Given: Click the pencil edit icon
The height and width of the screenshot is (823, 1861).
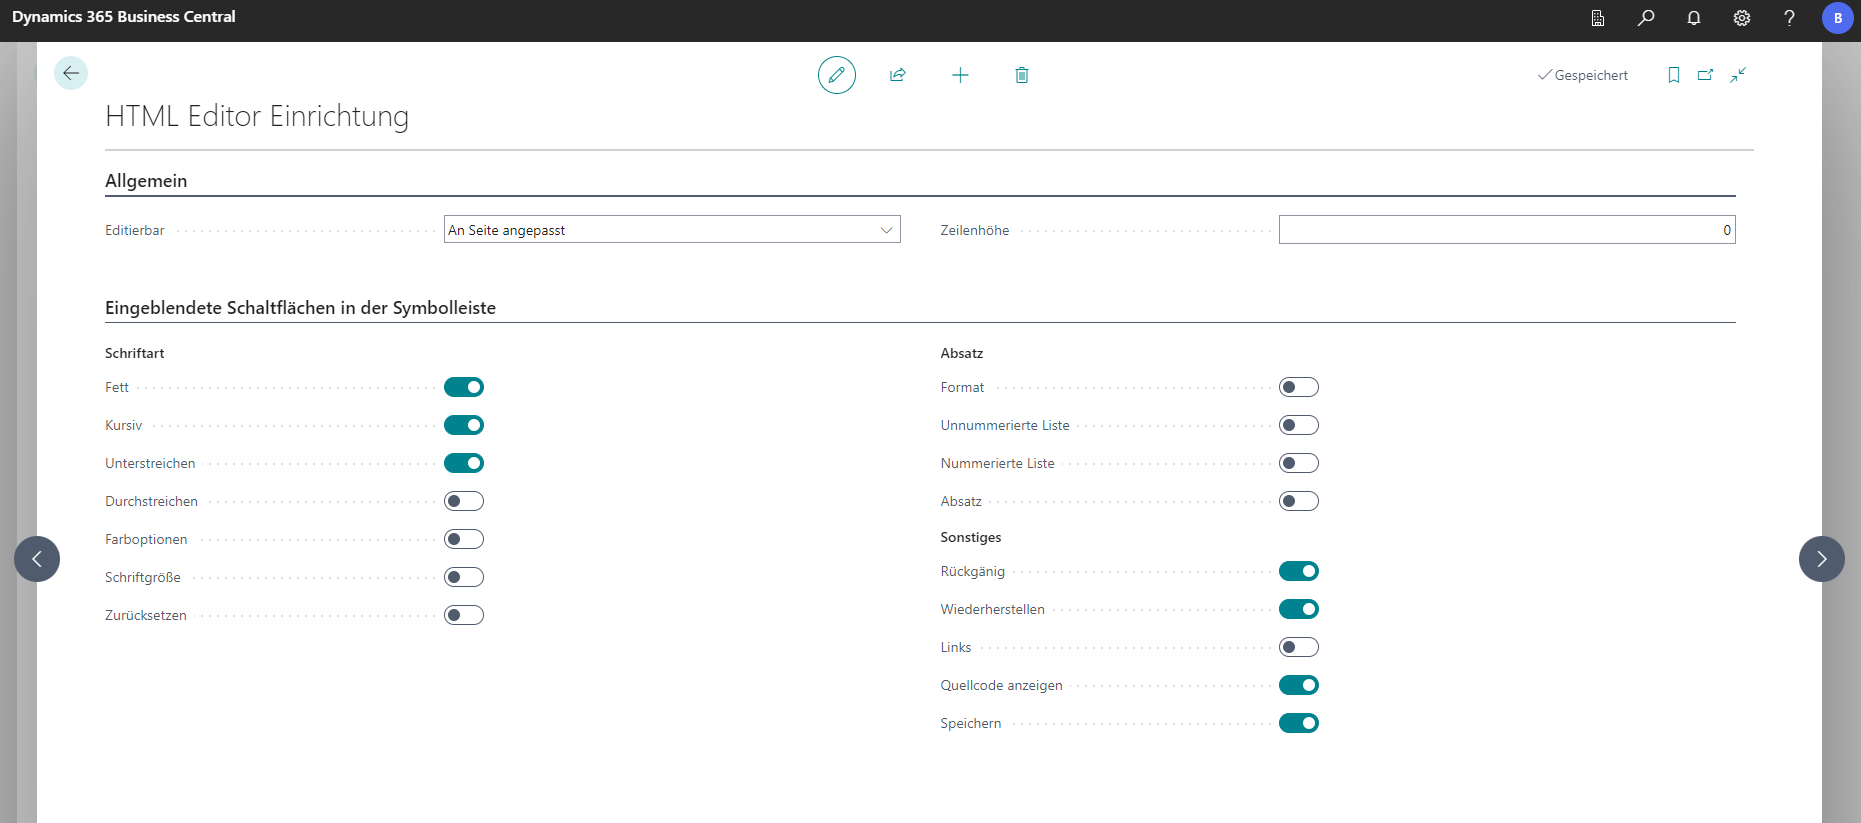Looking at the screenshot, I should [836, 75].
